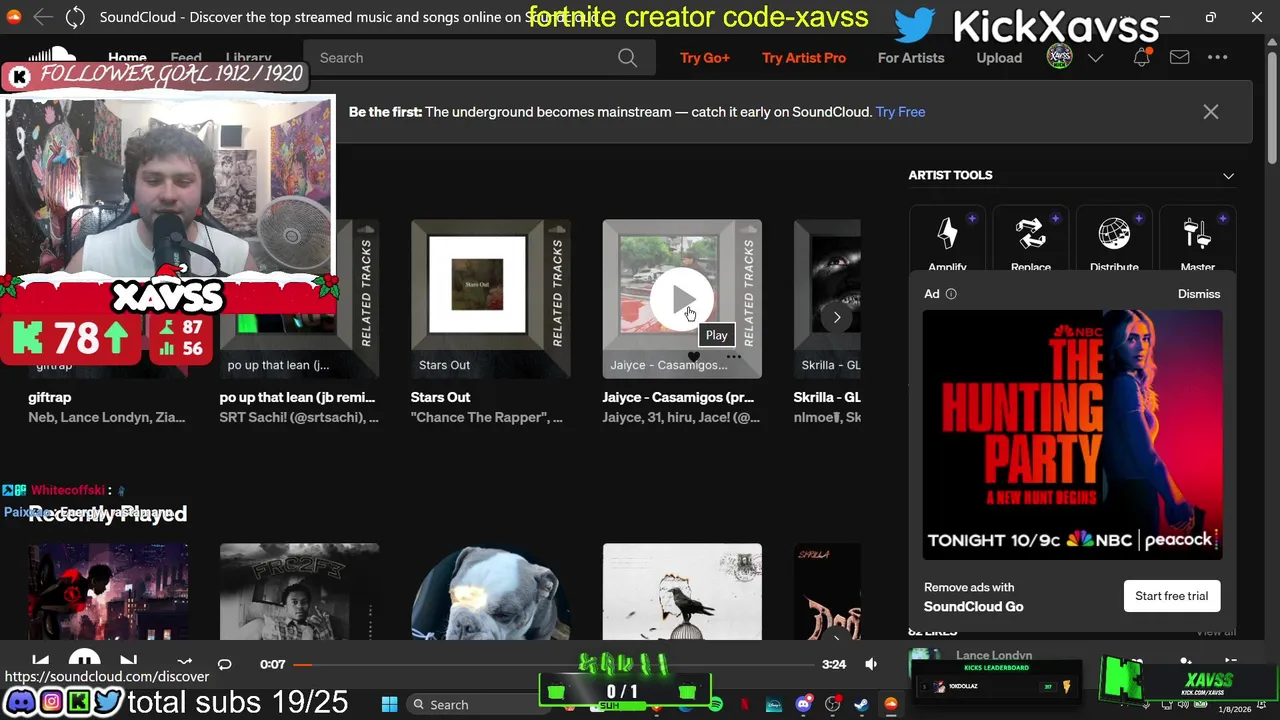
Task: Click the "Chance The Rapper" artists line
Action: [x=486, y=417]
